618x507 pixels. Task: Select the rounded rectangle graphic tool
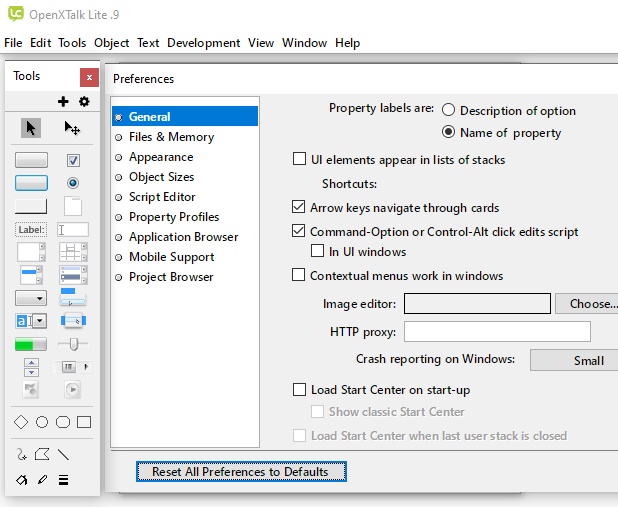click(63, 422)
